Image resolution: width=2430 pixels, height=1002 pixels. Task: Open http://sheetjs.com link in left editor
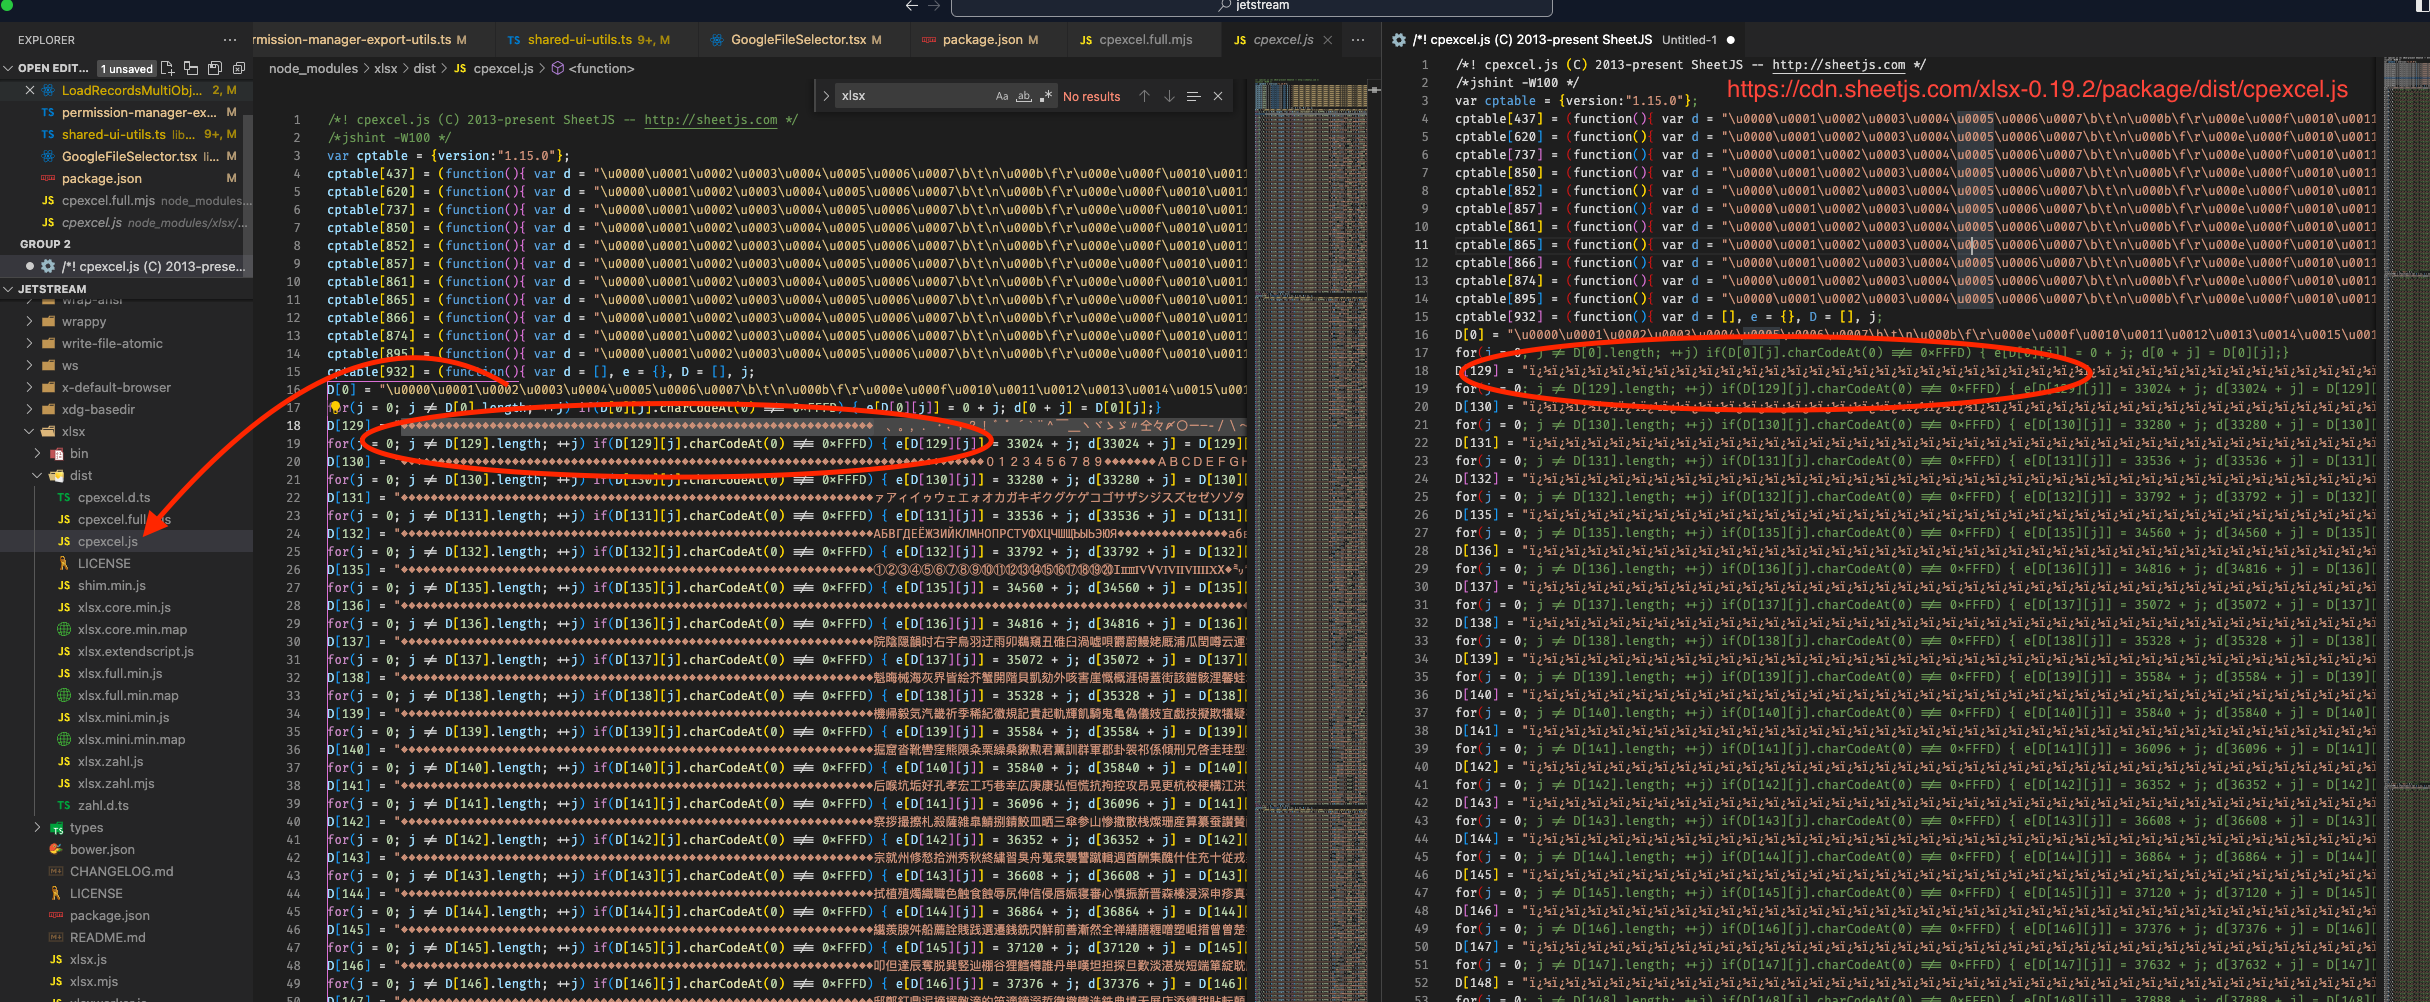pyautogui.click(x=710, y=120)
